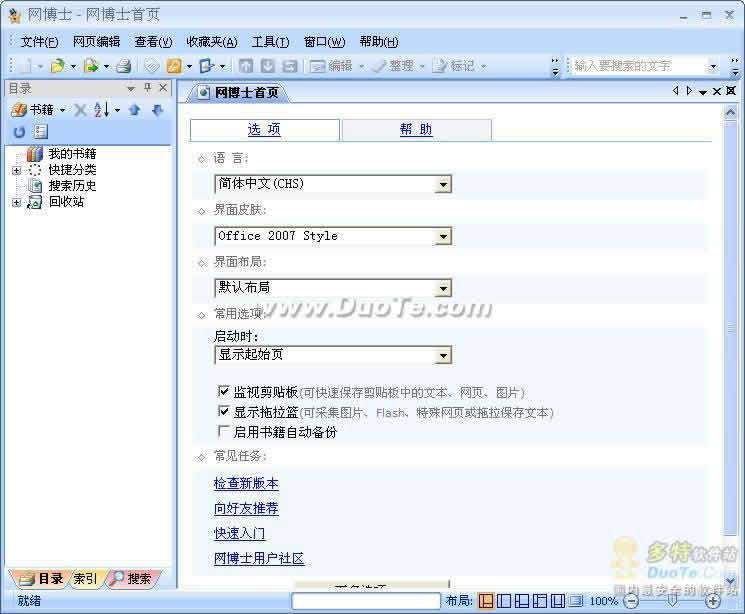Click the orange edit-page toolbar icon
The width and height of the screenshot is (745, 614).
tap(174, 66)
